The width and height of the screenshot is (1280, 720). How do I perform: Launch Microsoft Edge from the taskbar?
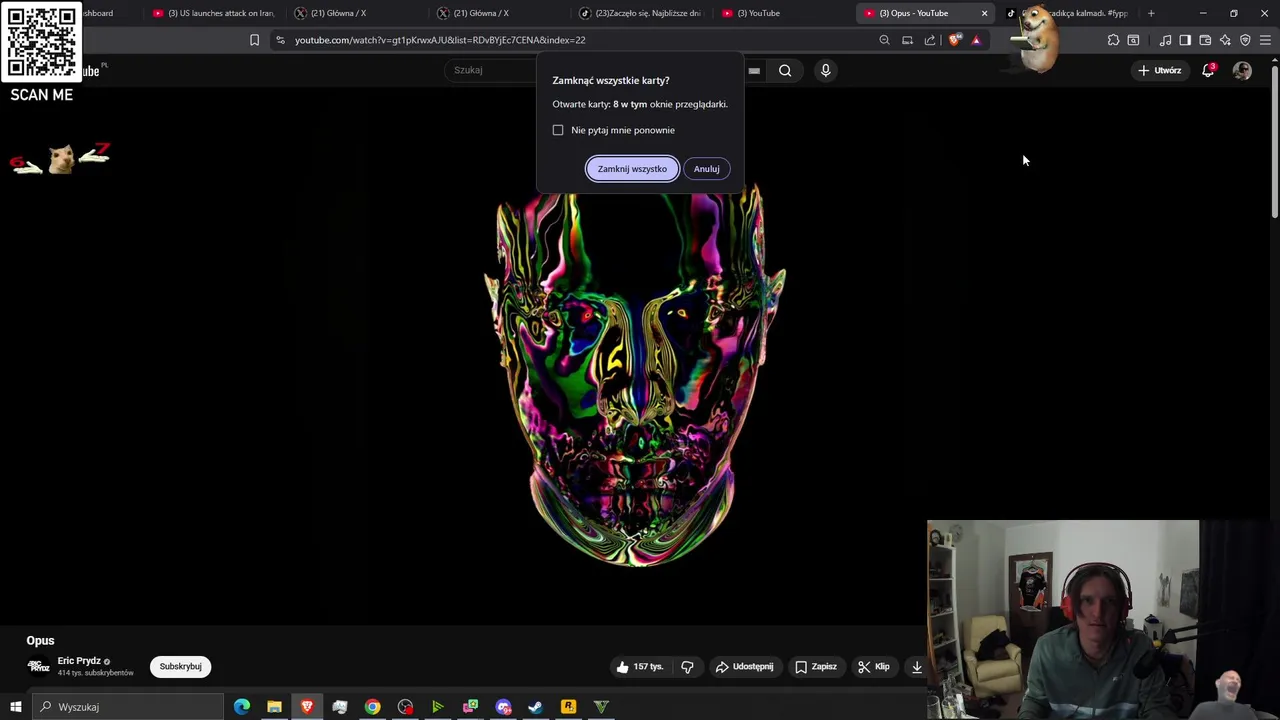[242, 707]
